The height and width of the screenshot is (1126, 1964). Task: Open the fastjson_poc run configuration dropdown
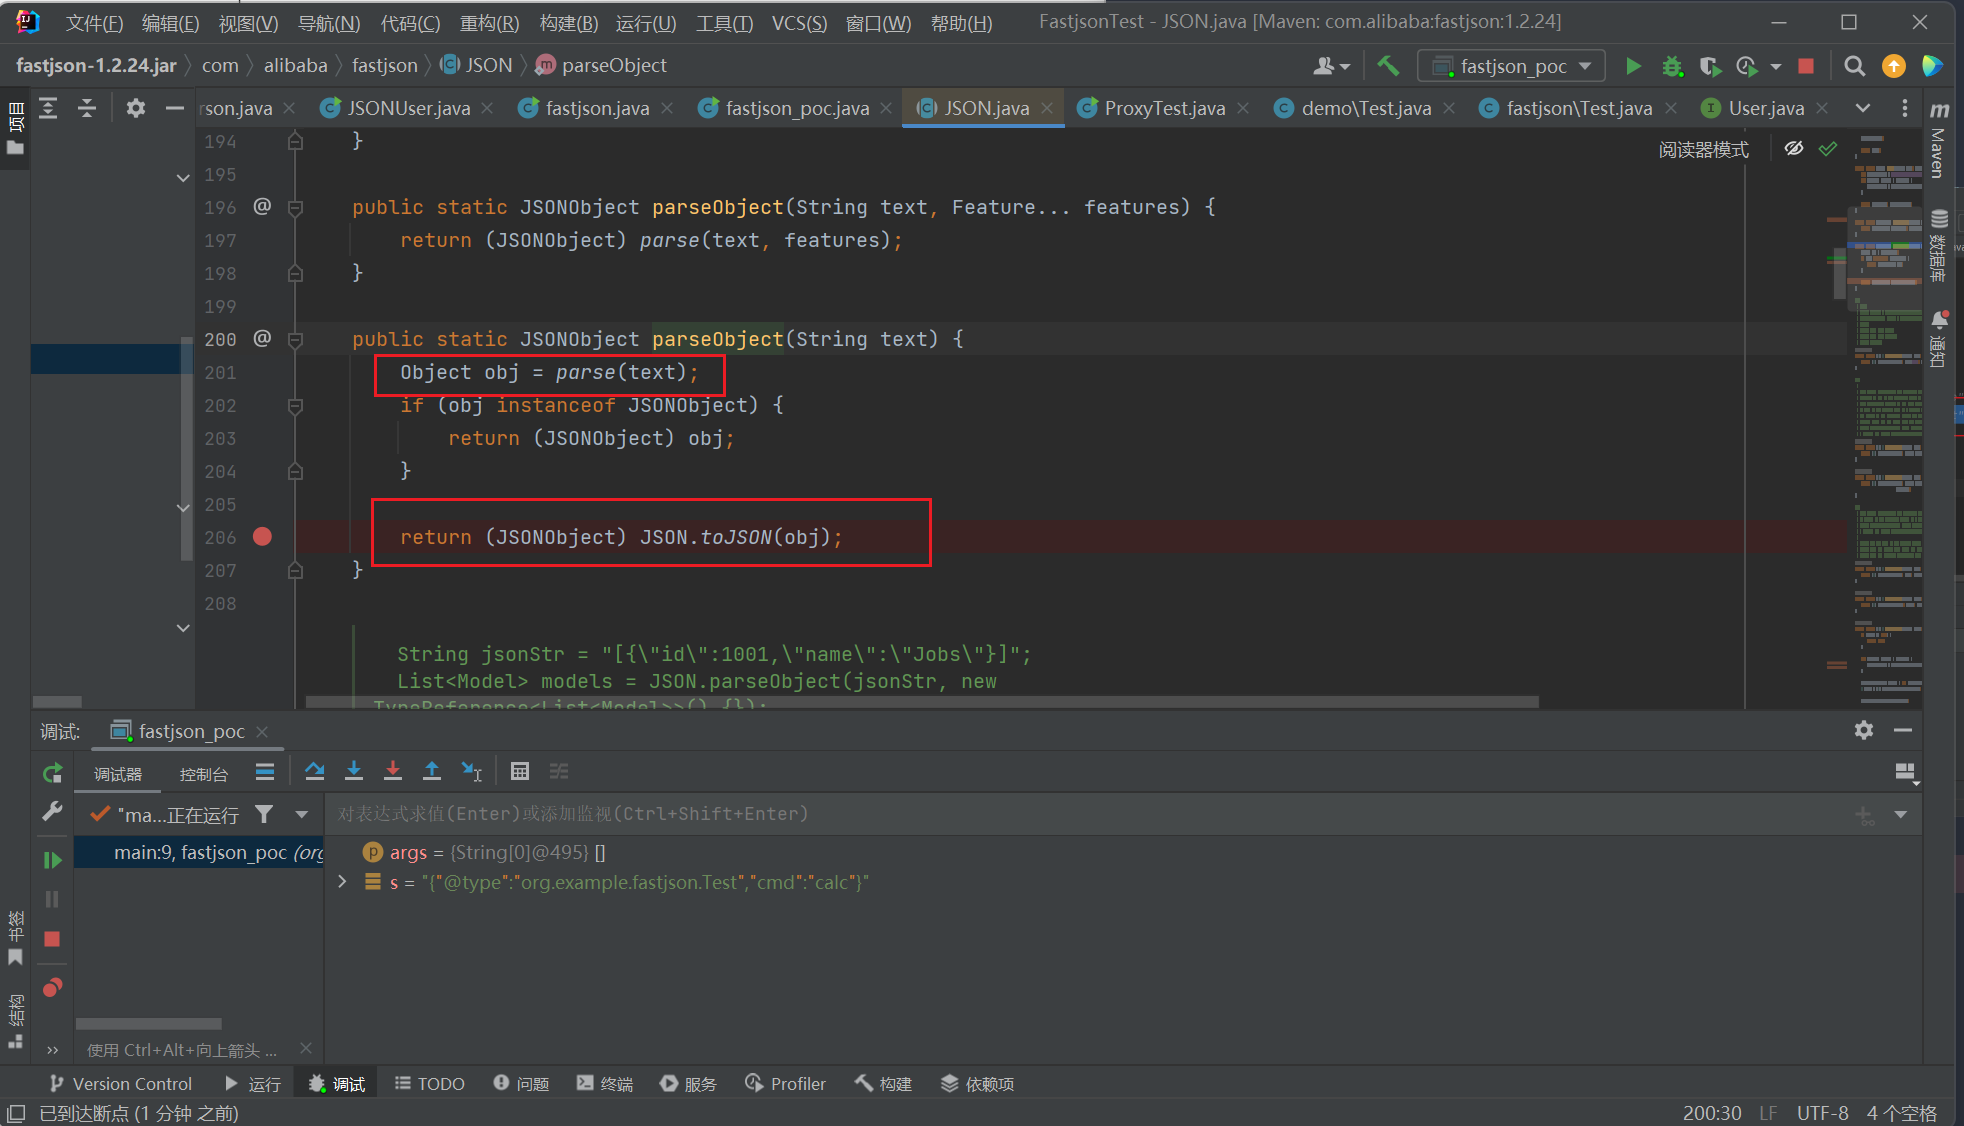1512,66
